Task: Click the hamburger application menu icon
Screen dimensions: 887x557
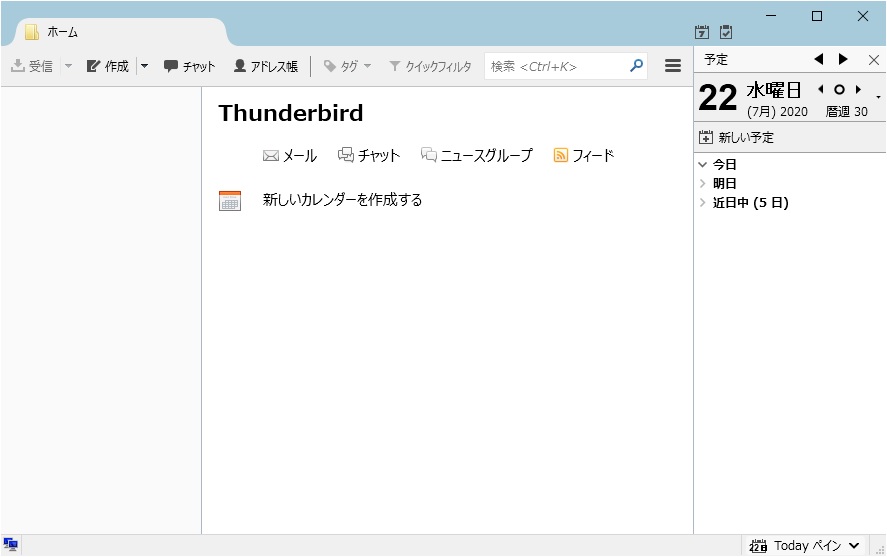Action: coord(673,66)
